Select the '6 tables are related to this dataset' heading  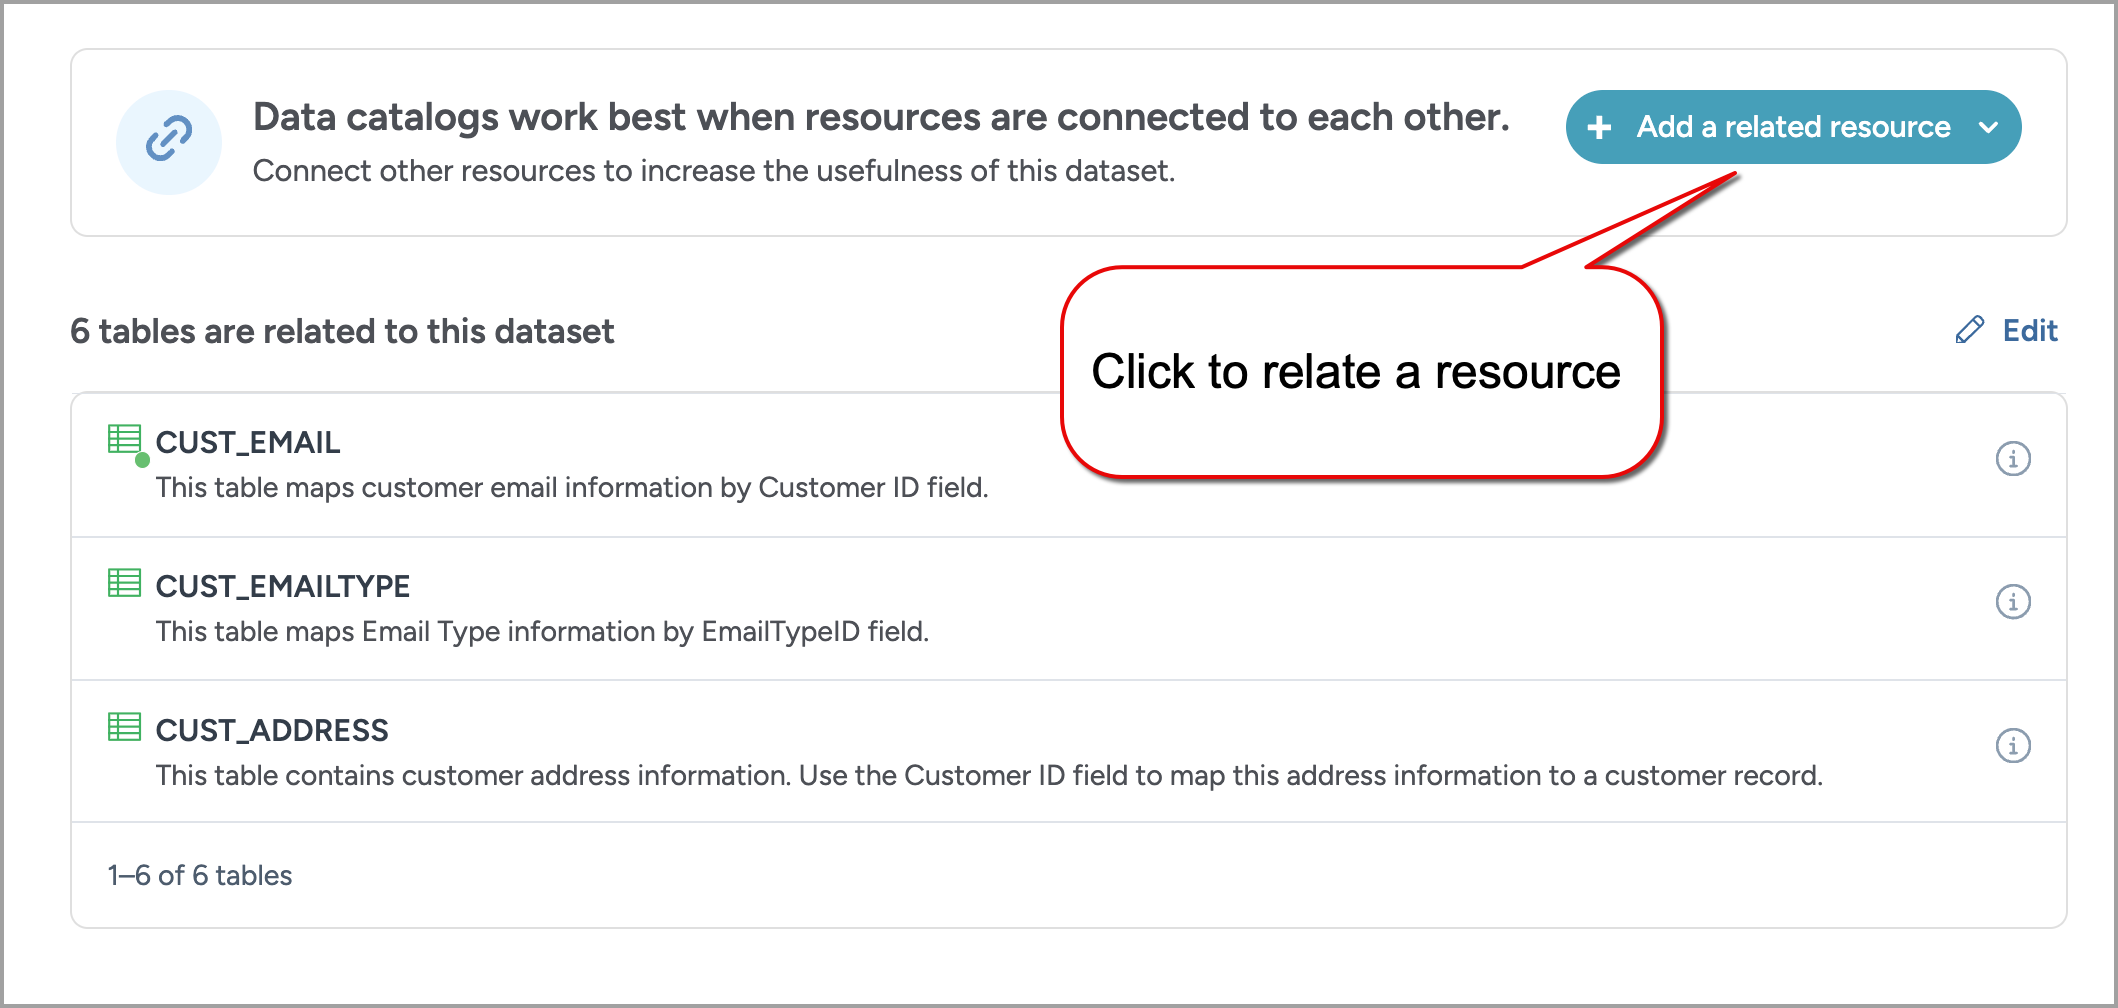pyautogui.click(x=342, y=331)
